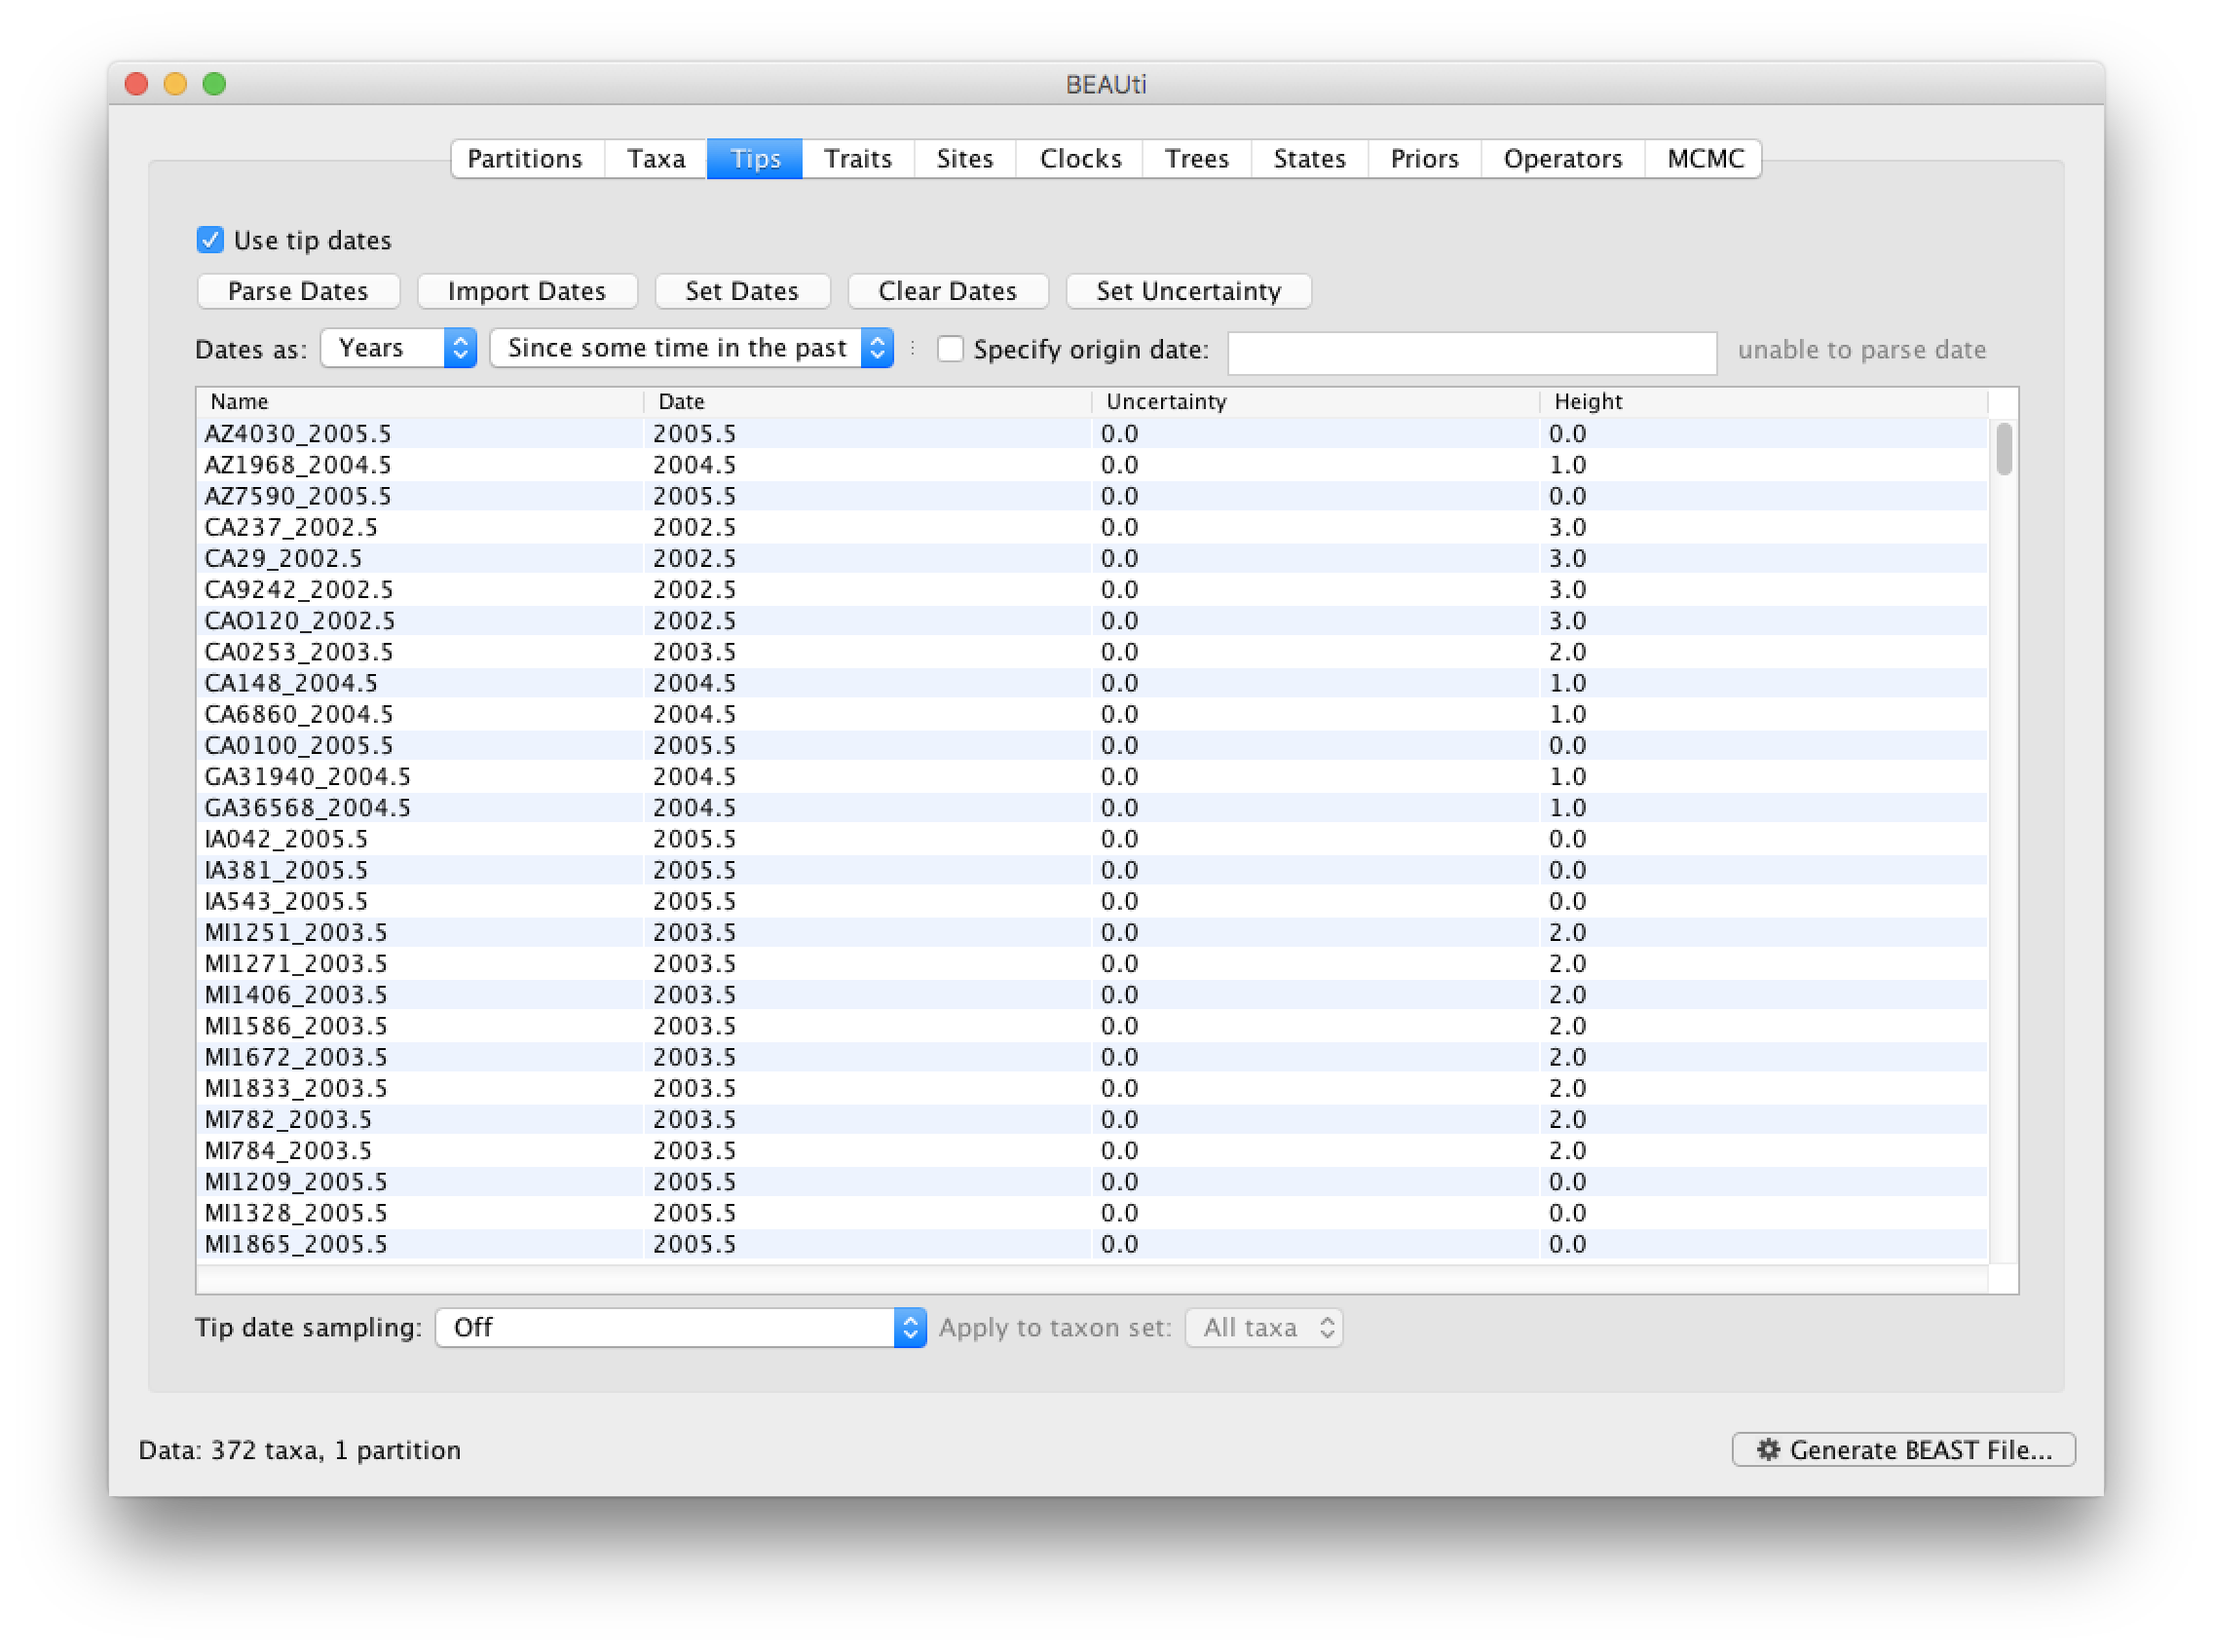Select taxon MI1328_2005.5

click(296, 1213)
